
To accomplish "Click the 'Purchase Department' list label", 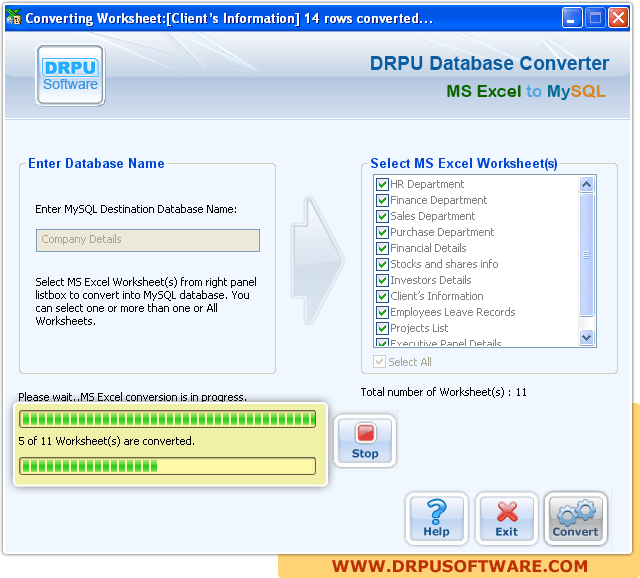I will (442, 232).
